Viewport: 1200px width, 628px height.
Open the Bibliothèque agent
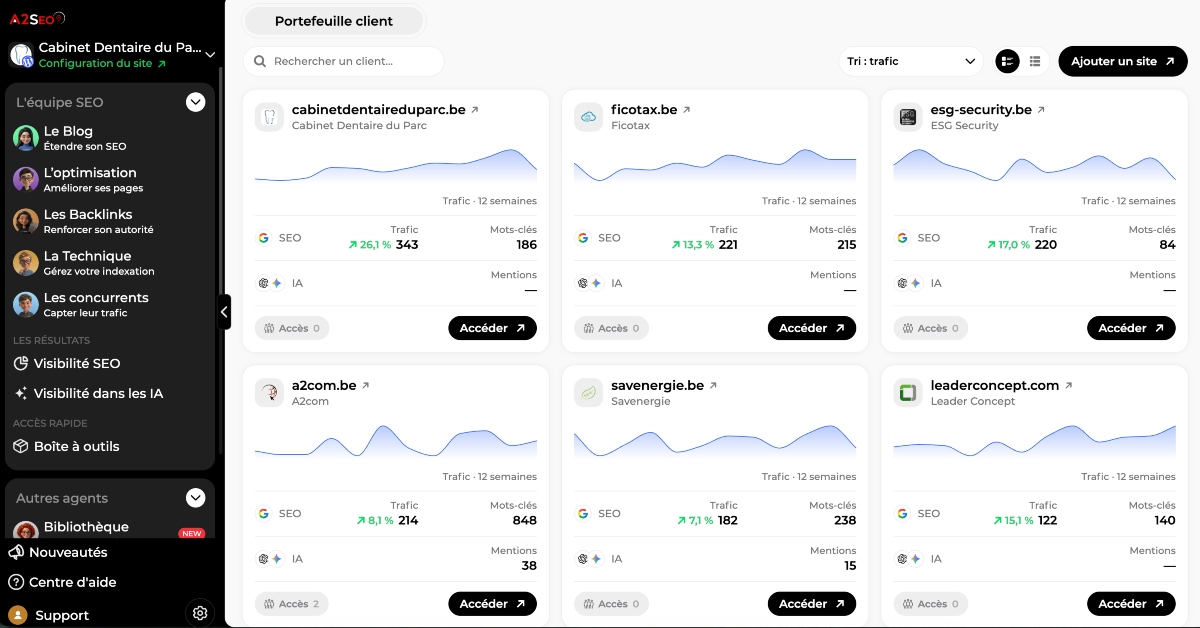click(x=86, y=527)
